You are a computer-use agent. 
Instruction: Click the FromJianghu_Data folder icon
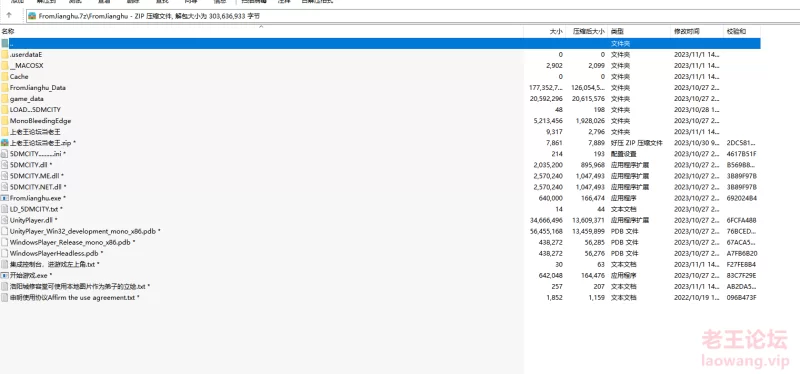pyautogui.click(x=5, y=88)
